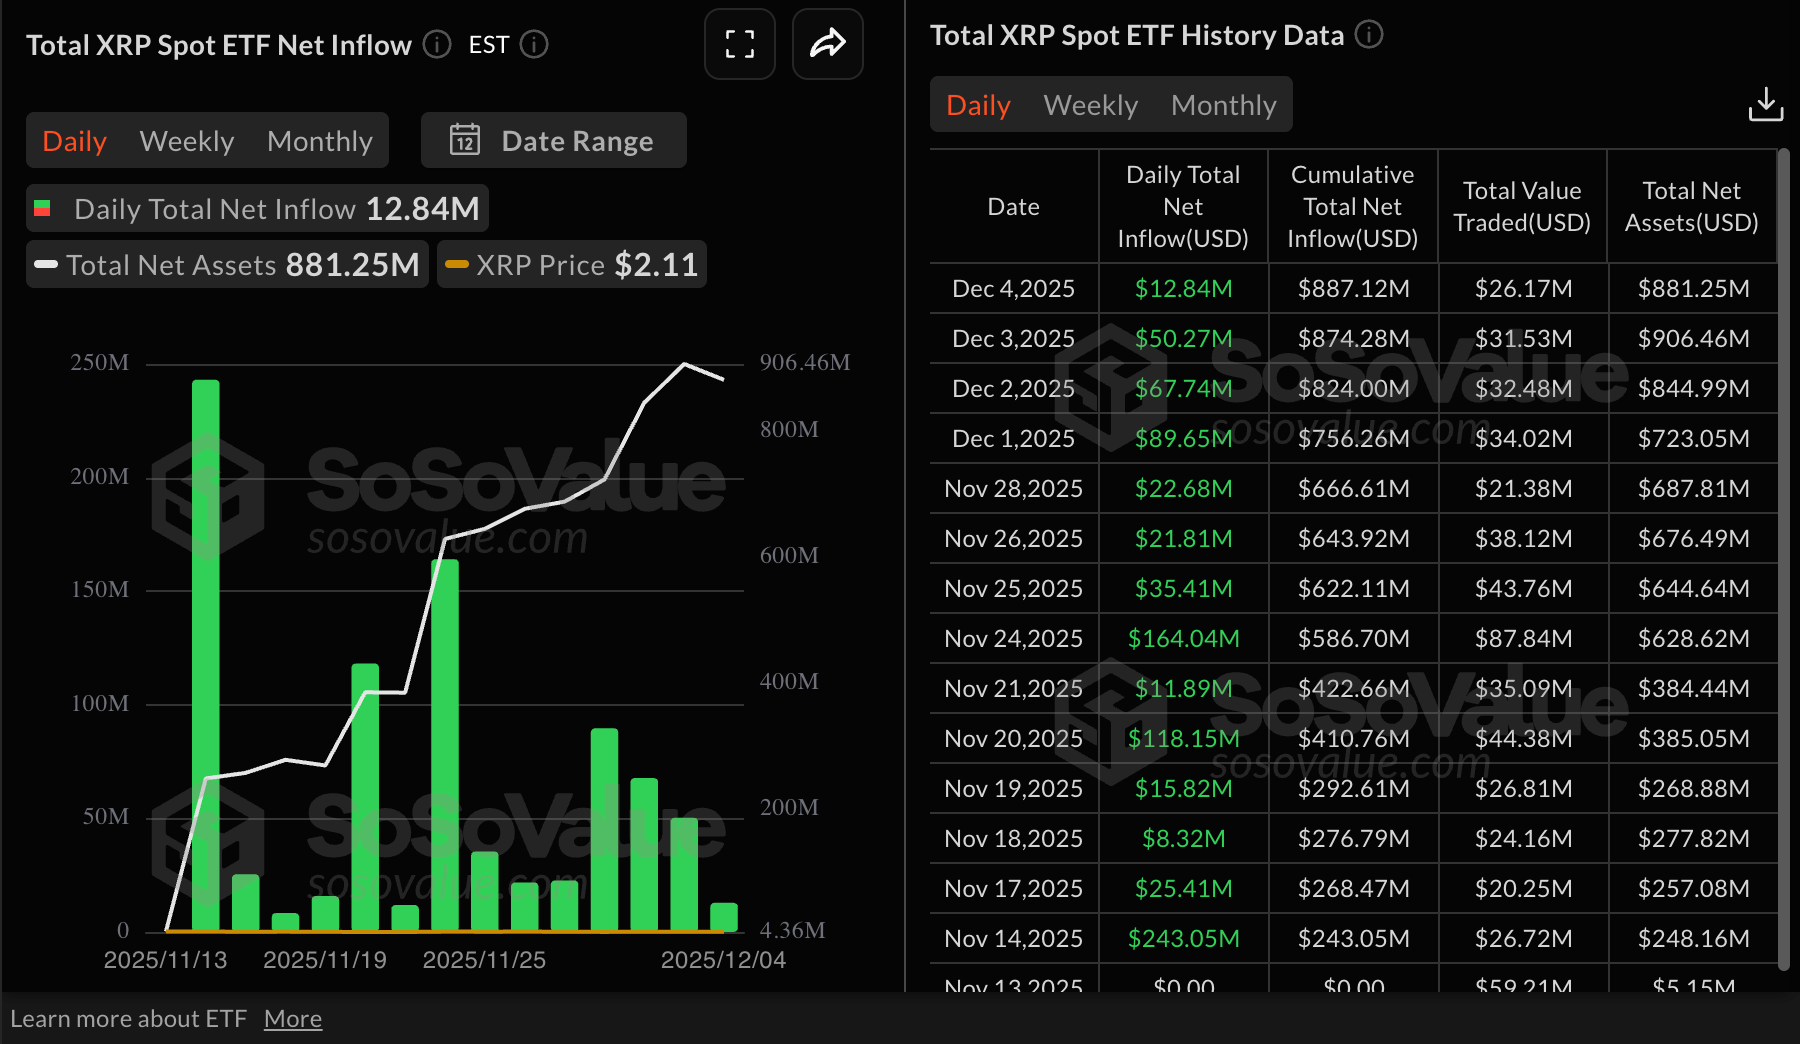
Task: Toggle the Daily Total Net Inflow bars
Action: click(x=255, y=208)
